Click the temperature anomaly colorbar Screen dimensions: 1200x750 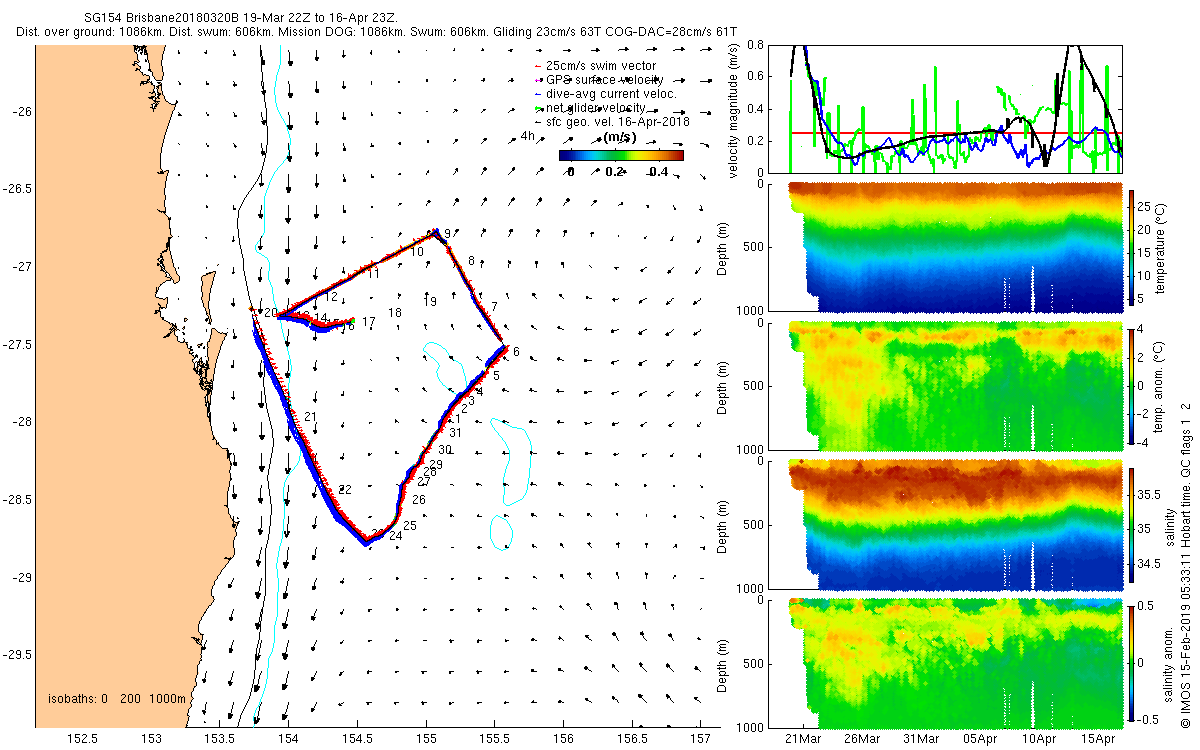pos(1132,386)
